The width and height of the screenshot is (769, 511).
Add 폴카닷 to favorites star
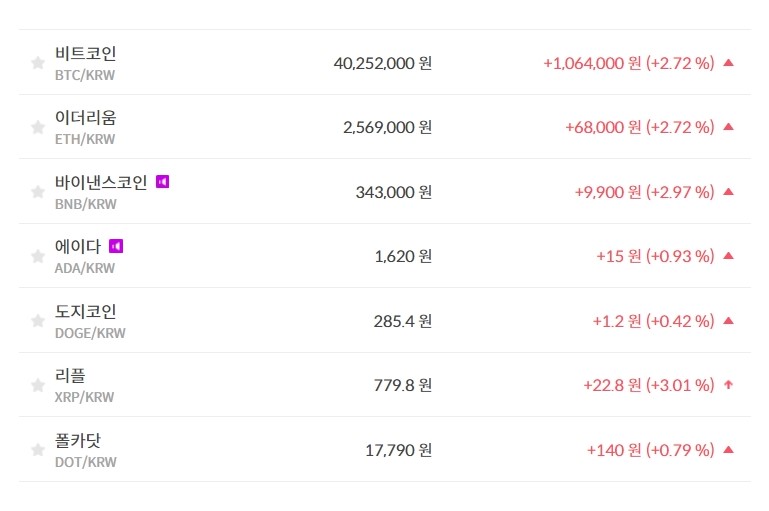38,450
